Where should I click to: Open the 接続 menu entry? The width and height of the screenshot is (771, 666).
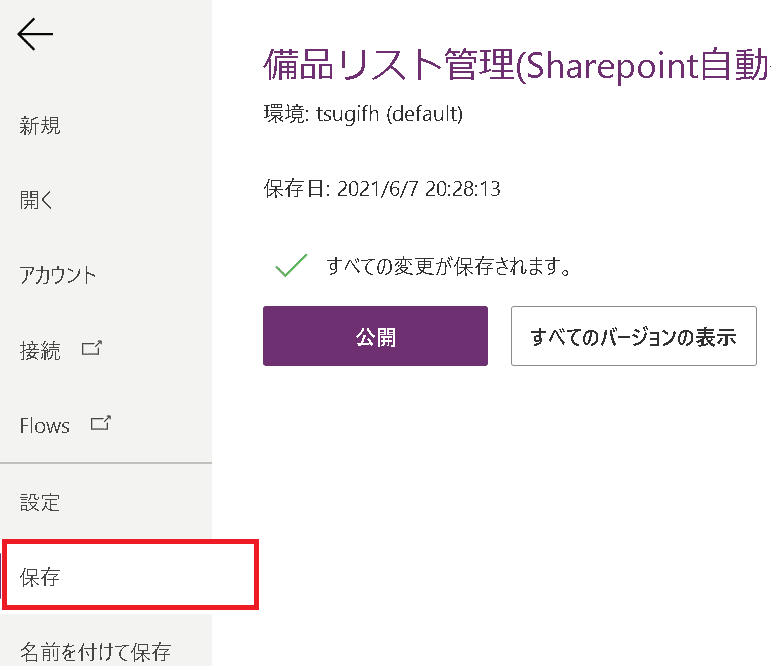[x=40, y=351]
